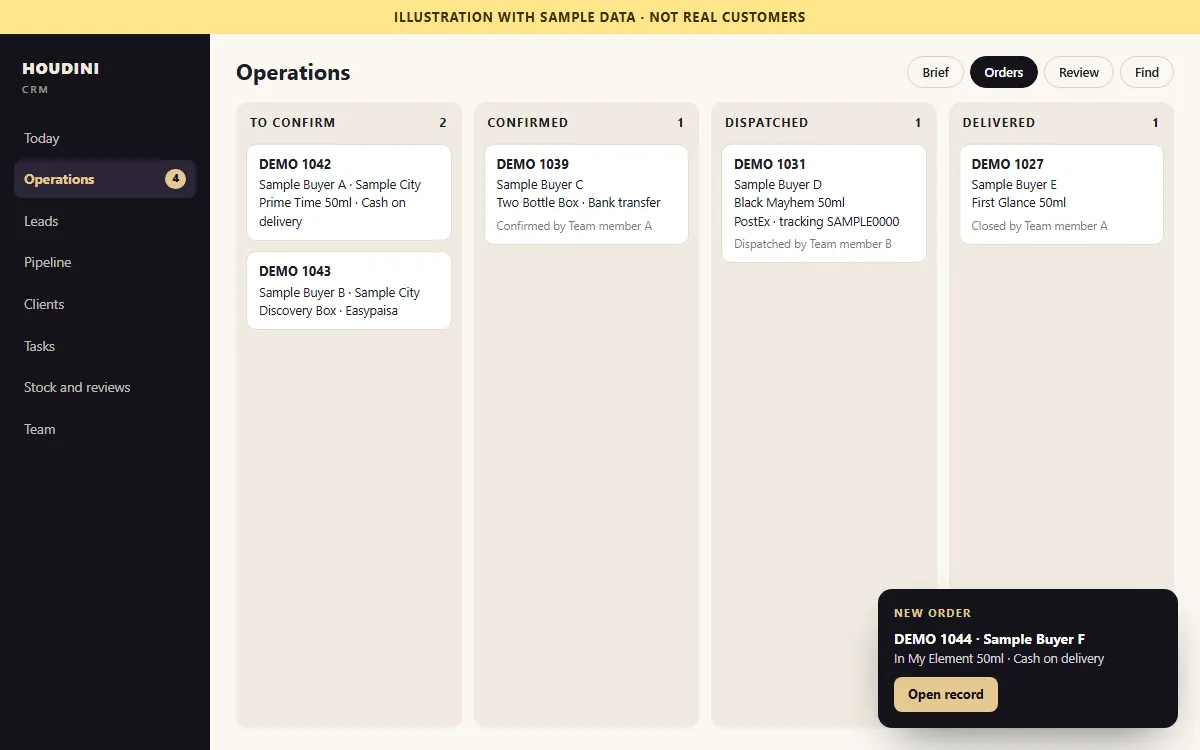This screenshot has width=1200, height=750.
Task: Open delivered order DEMO 1027
Action: pyautogui.click(x=1061, y=194)
